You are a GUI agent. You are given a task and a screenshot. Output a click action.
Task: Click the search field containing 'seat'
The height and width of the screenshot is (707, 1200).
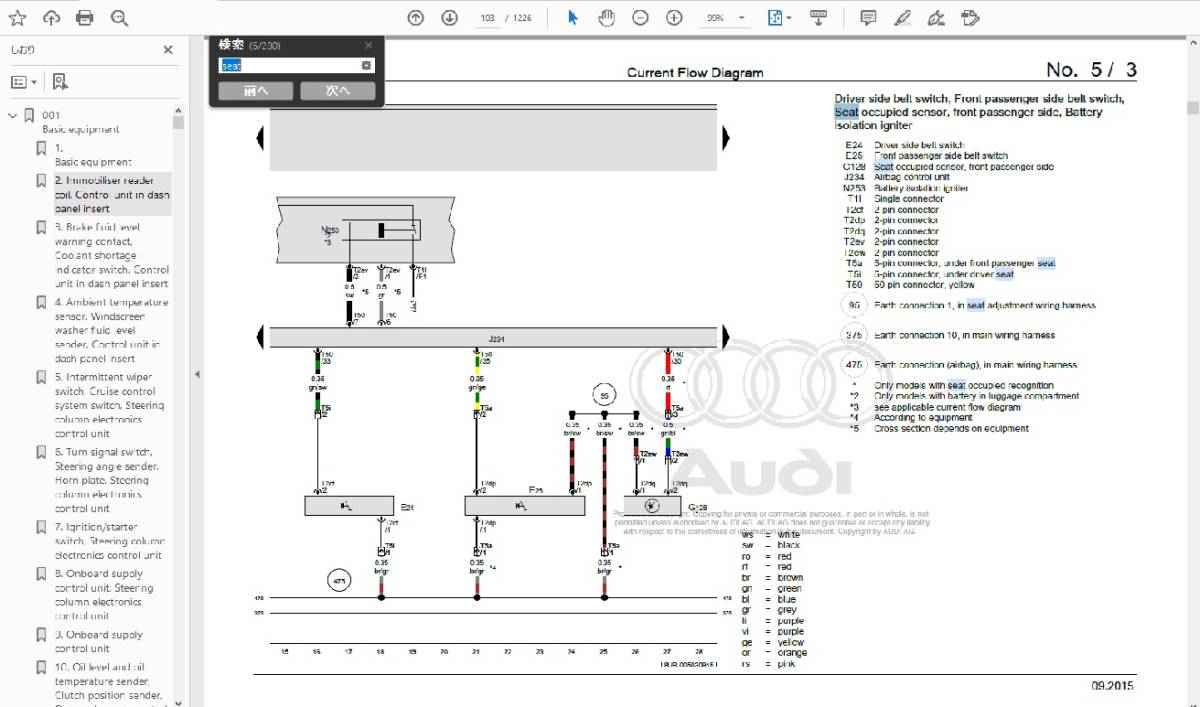coord(289,66)
